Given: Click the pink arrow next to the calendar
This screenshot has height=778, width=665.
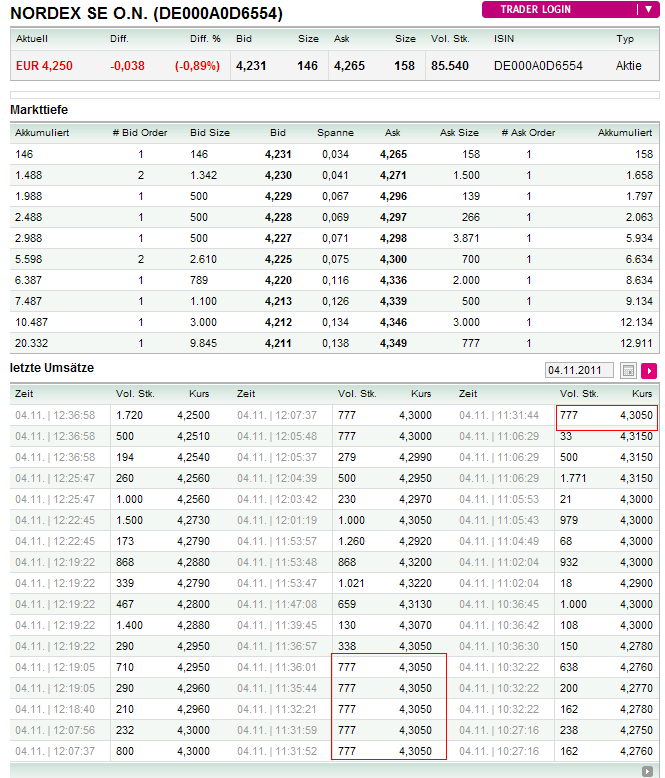Looking at the screenshot, I should [x=649, y=370].
